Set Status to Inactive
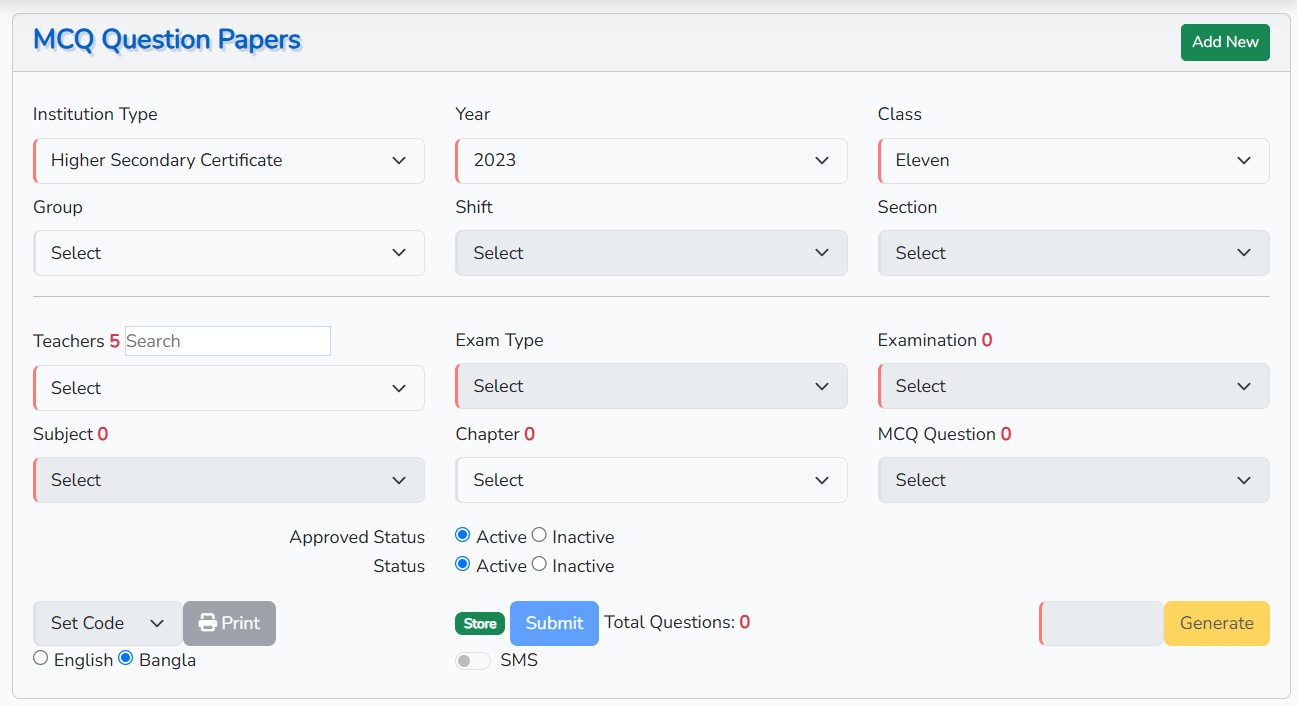The height and width of the screenshot is (706, 1297). (540, 564)
